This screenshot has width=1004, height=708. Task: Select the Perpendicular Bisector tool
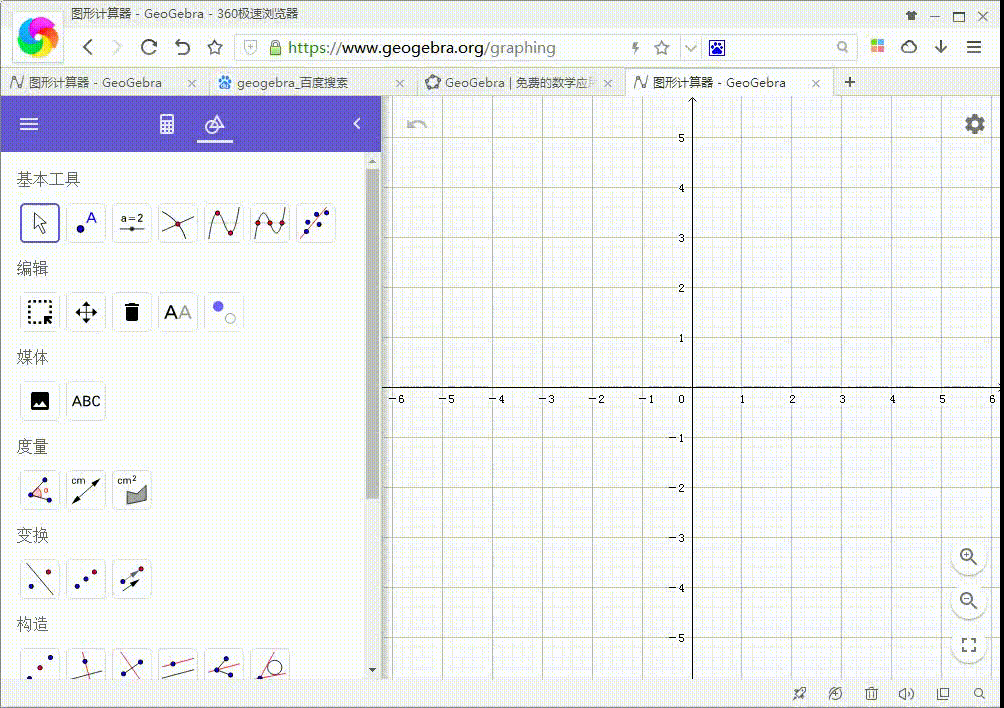pyautogui.click(x=132, y=664)
